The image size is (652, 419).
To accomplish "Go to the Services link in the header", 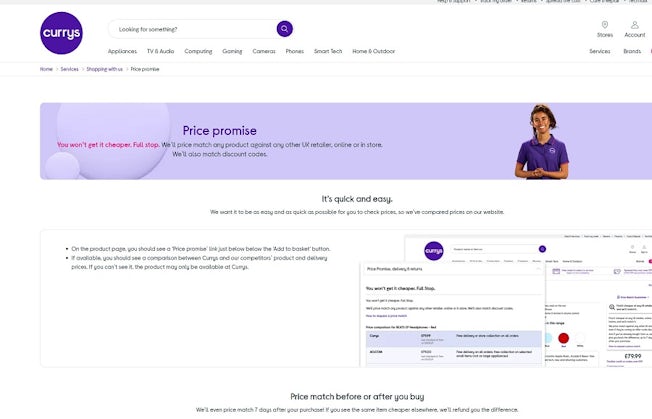I will click(x=599, y=51).
